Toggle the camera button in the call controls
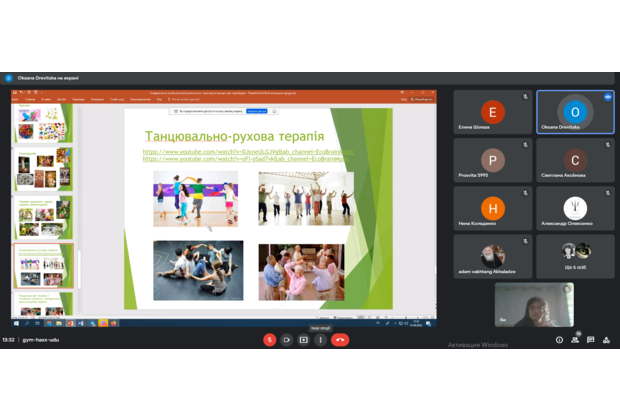620x420 pixels. tap(287, 340)
